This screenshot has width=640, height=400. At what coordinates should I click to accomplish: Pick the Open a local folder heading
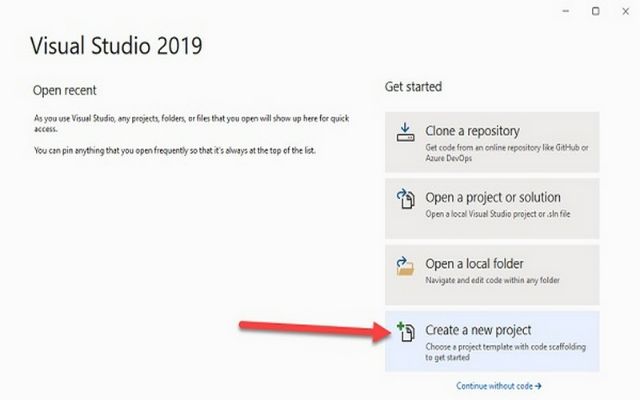(x=474, y=264)
